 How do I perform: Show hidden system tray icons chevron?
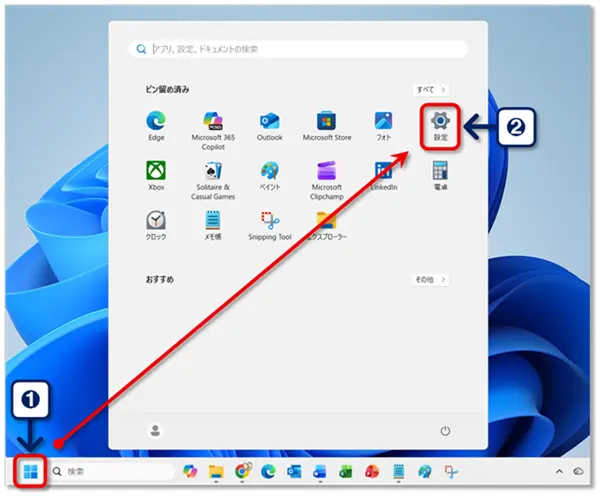[559, 471]
